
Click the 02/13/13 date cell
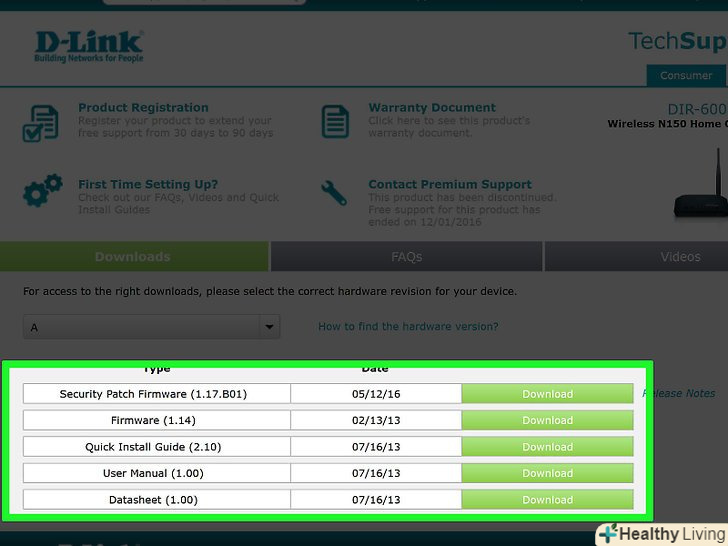[376, 420]
